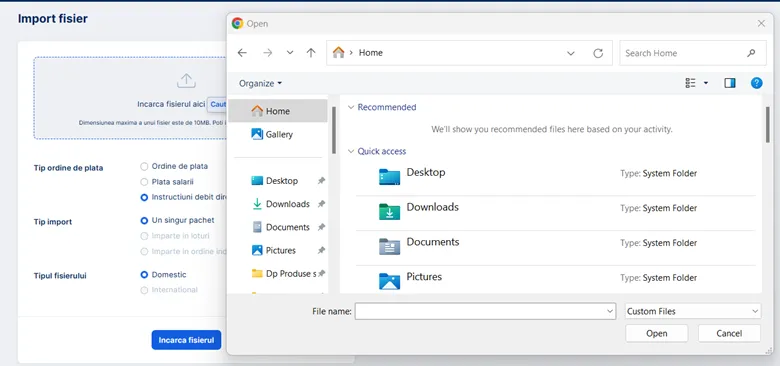
Task: Select Un singur pachet radio button
Action: click(144, 220)
